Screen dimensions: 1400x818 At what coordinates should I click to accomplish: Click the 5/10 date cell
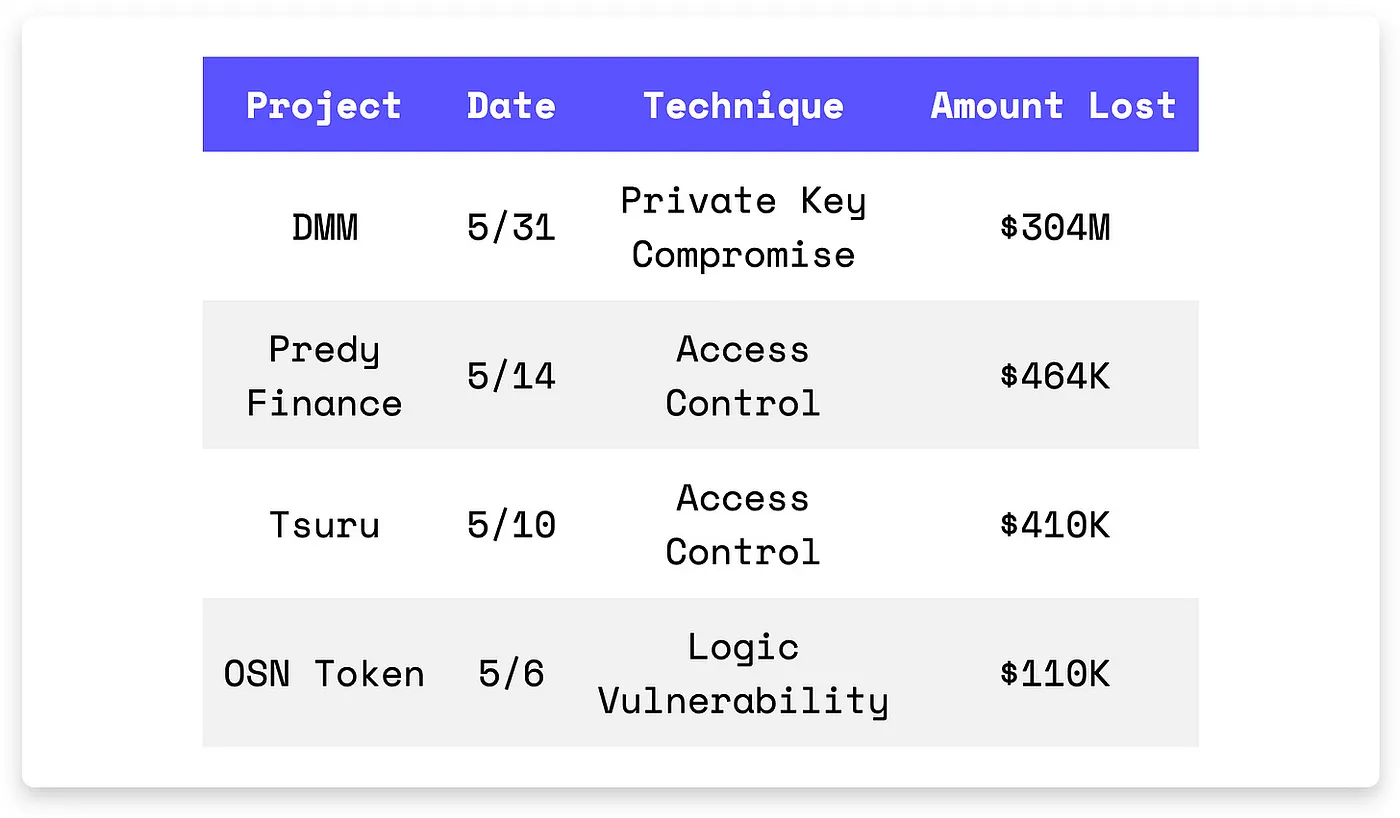click(511, 525)
